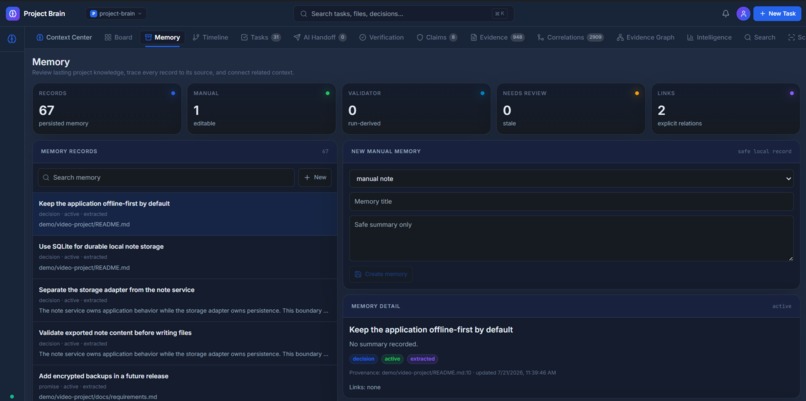Click the Search tab magnifier icon
Screen dimensions: 806x401
tap(748, 38)
